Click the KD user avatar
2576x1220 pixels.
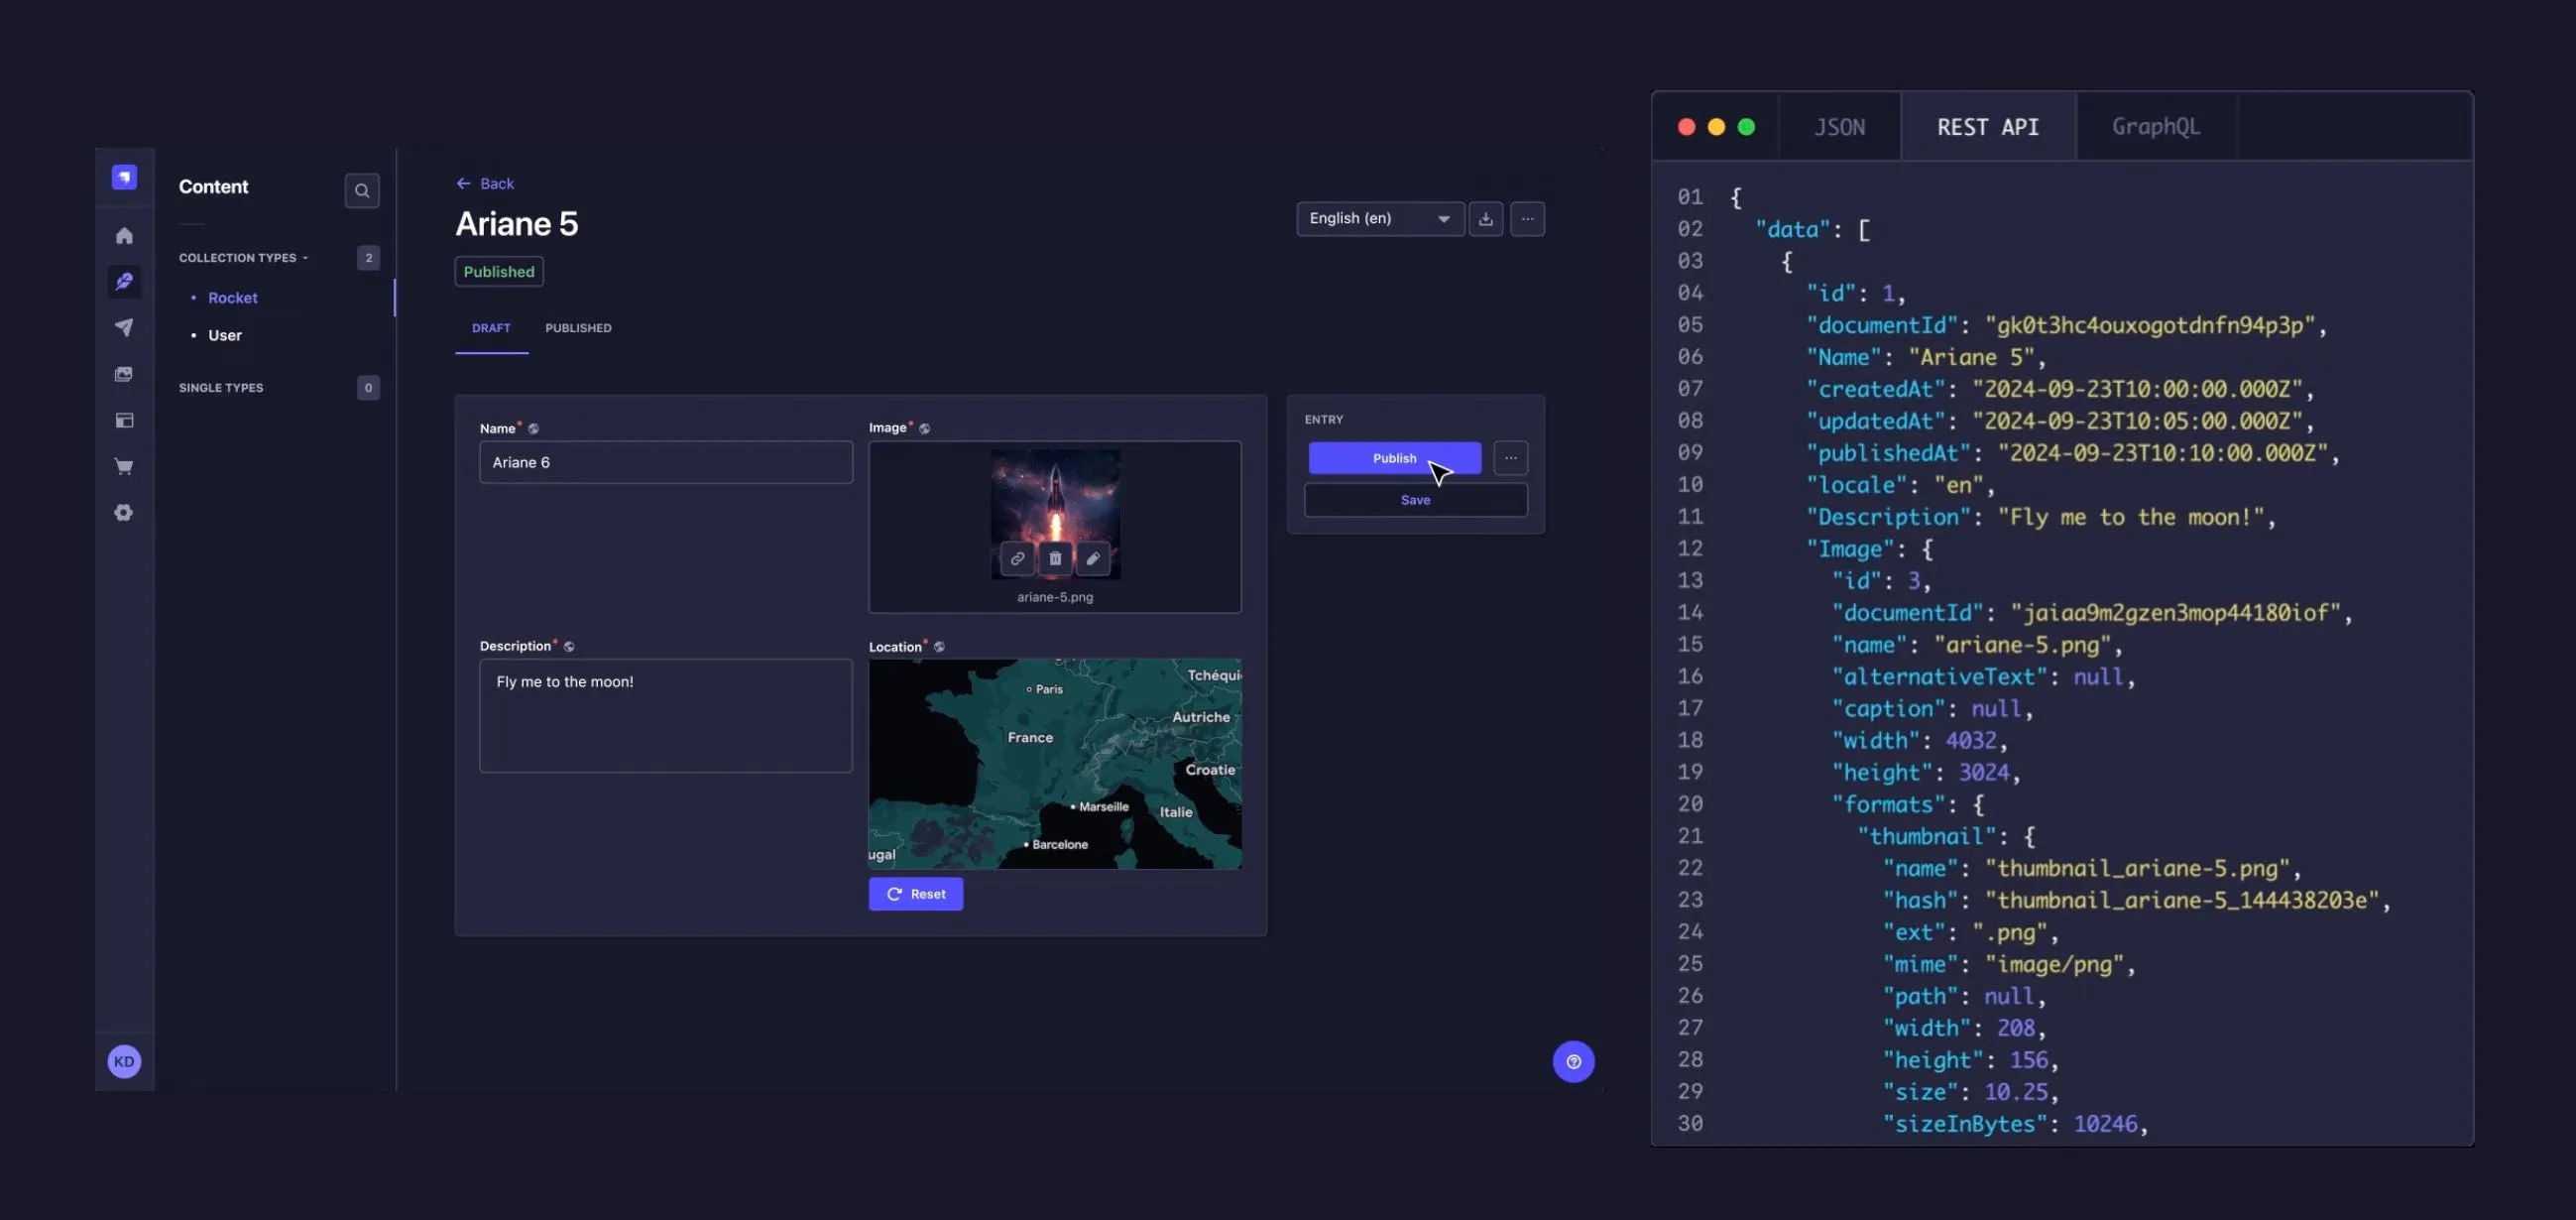[x=124, y=1062]
